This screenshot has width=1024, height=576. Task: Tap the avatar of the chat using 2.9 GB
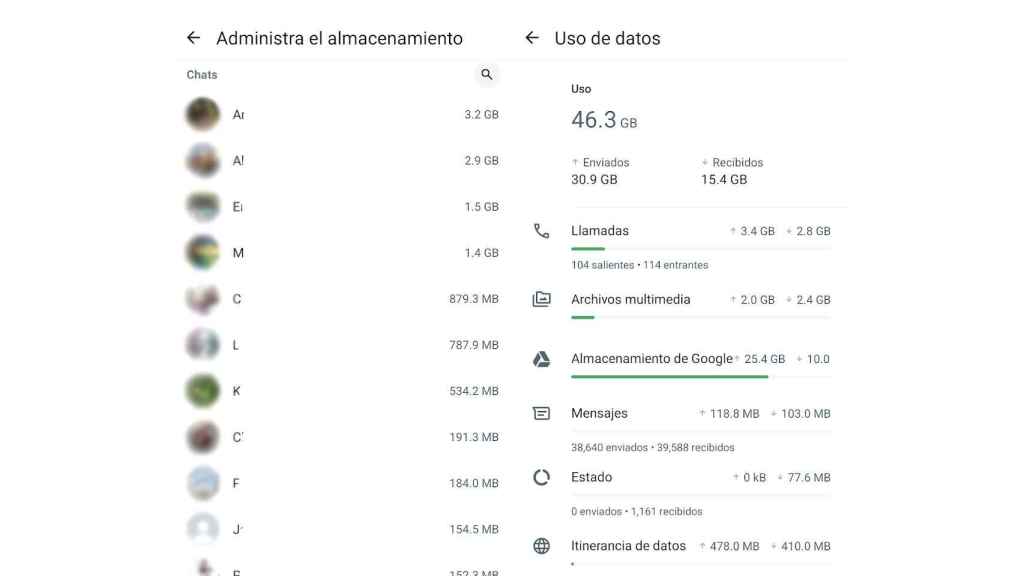pos(203,160)
